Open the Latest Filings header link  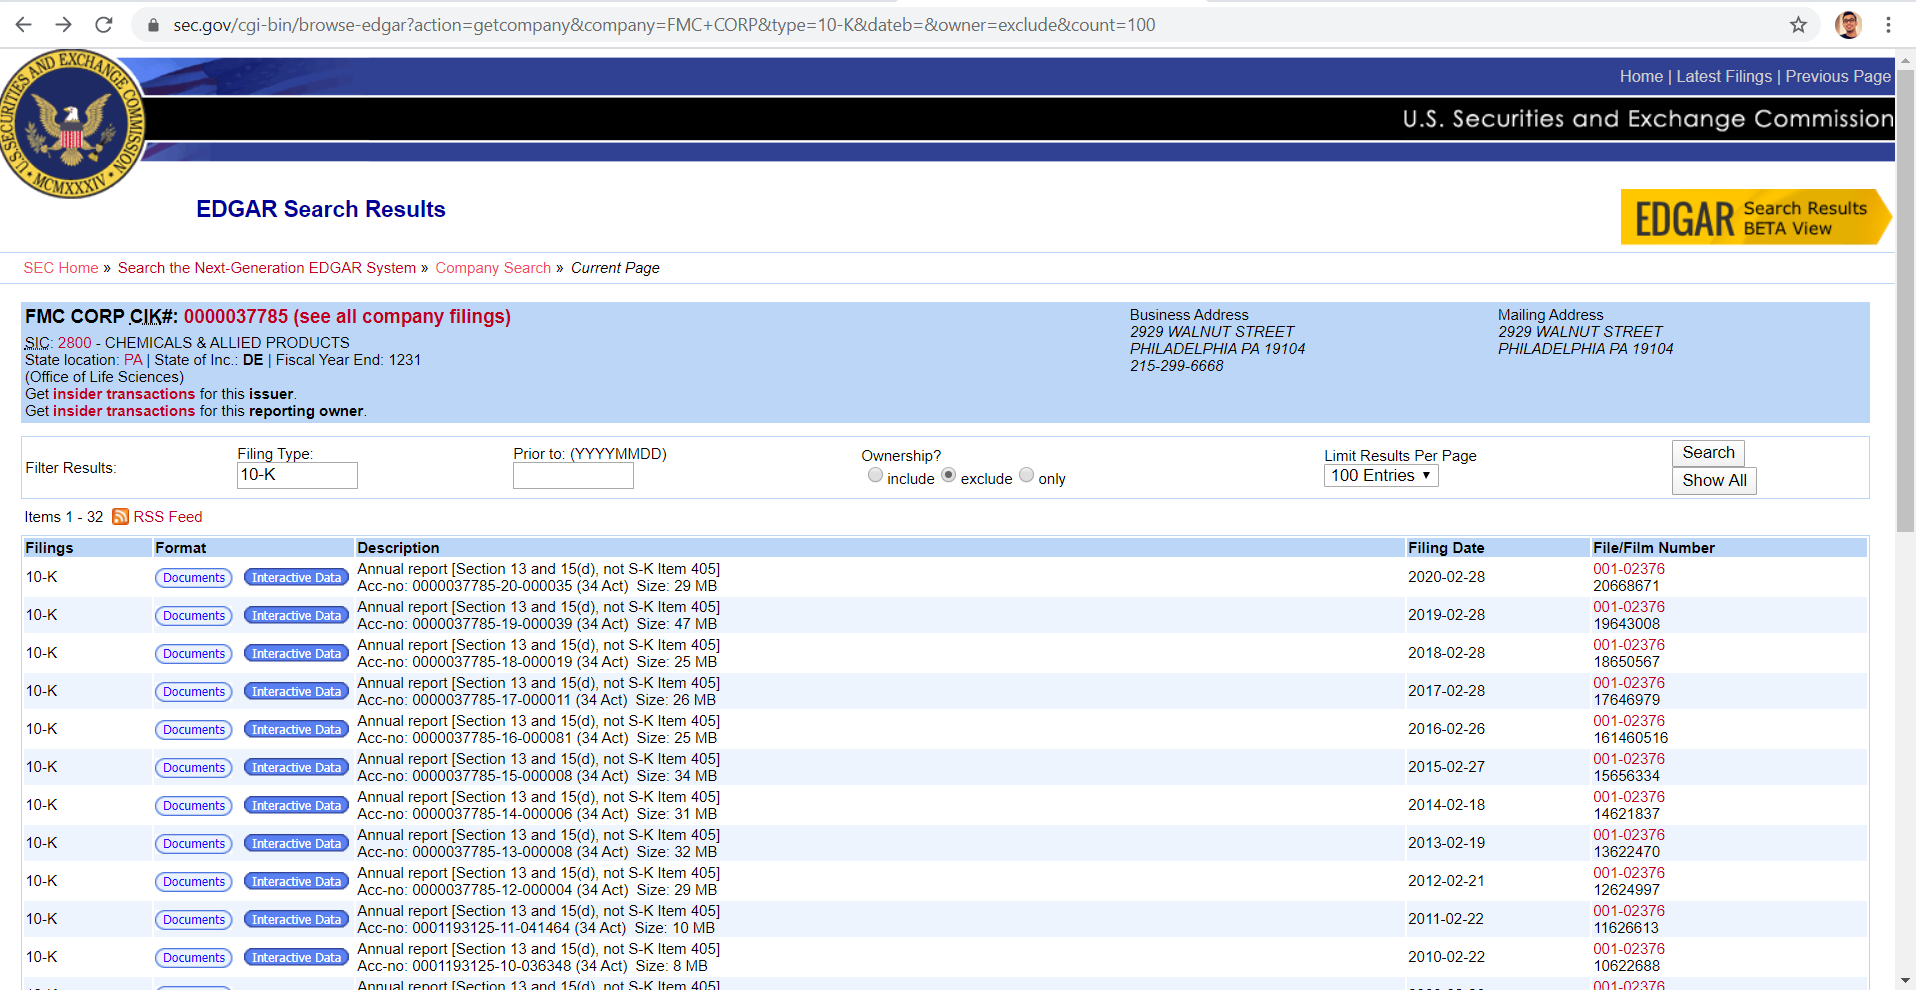(1724, 77)
